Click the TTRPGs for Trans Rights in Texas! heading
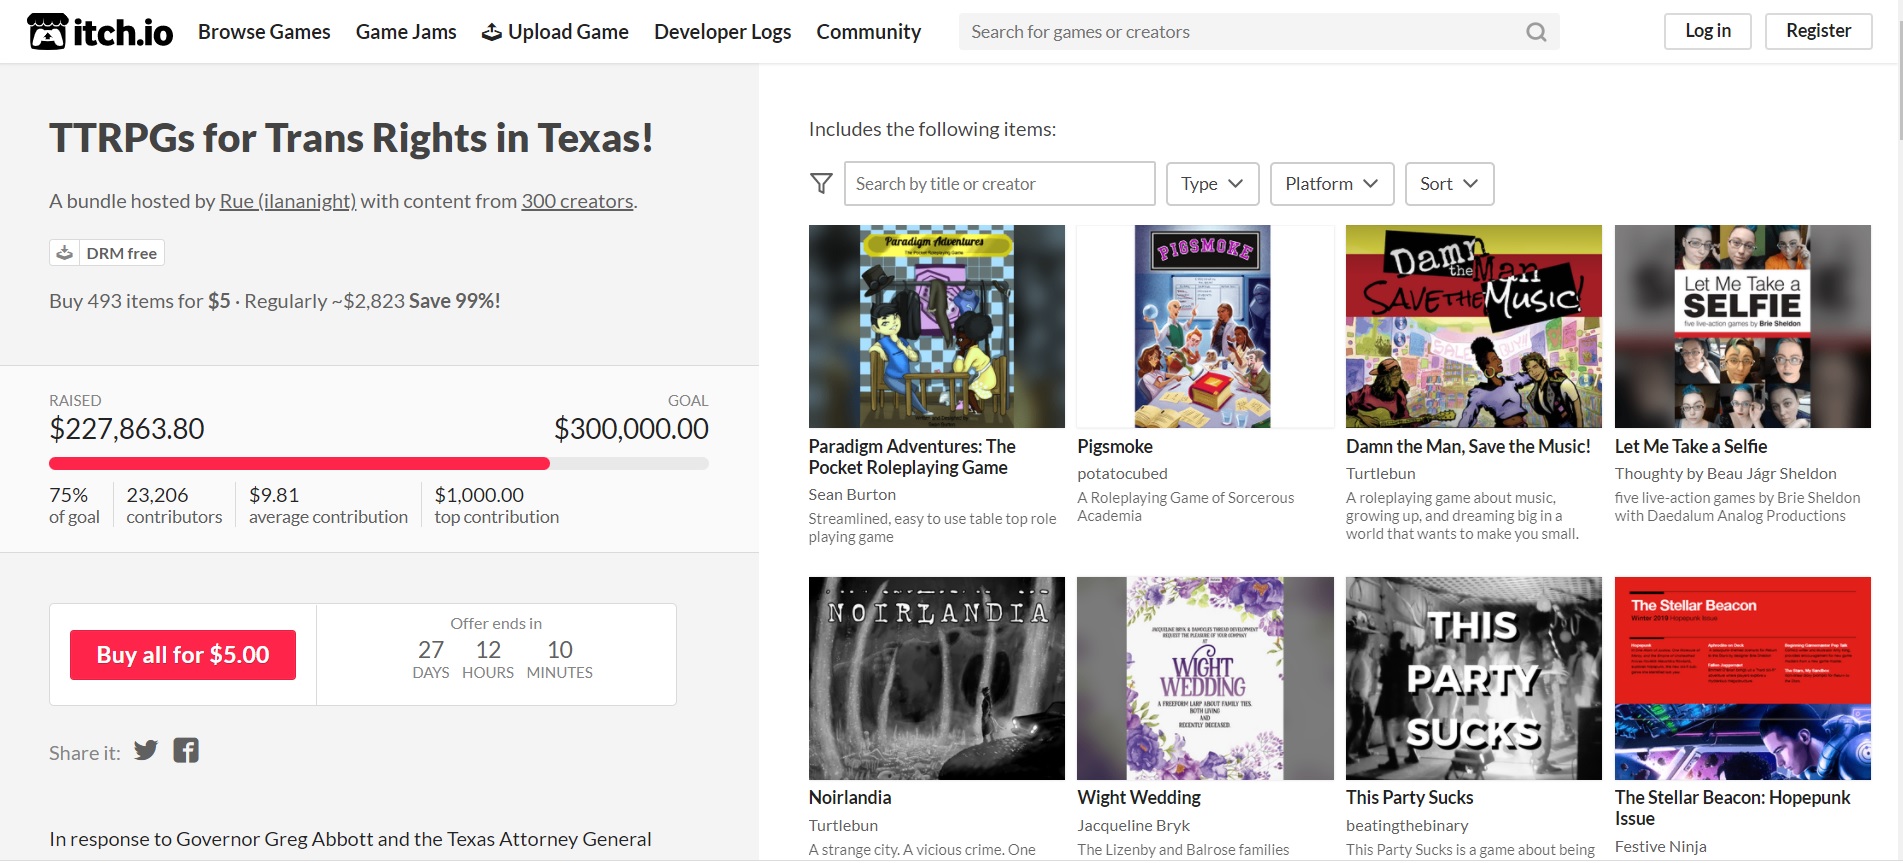1903x863 pixels. [351, 138]
